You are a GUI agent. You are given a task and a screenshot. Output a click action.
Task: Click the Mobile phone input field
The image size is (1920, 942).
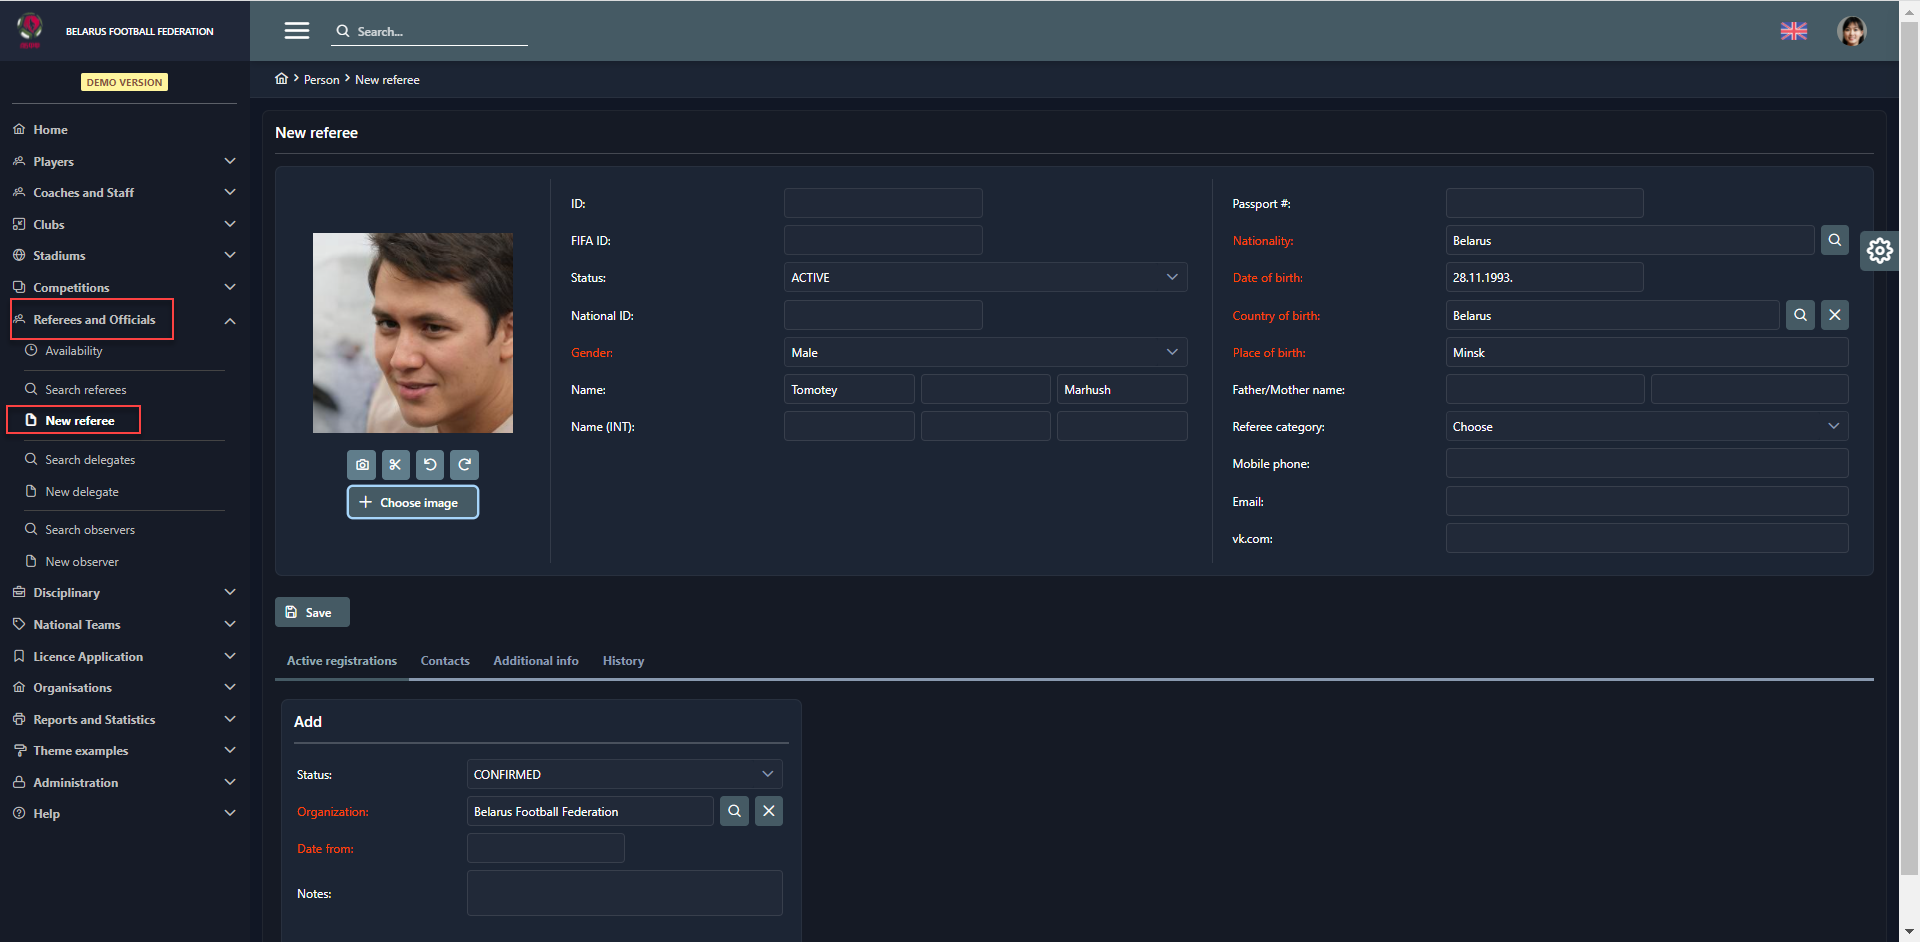click(1647, 463)
